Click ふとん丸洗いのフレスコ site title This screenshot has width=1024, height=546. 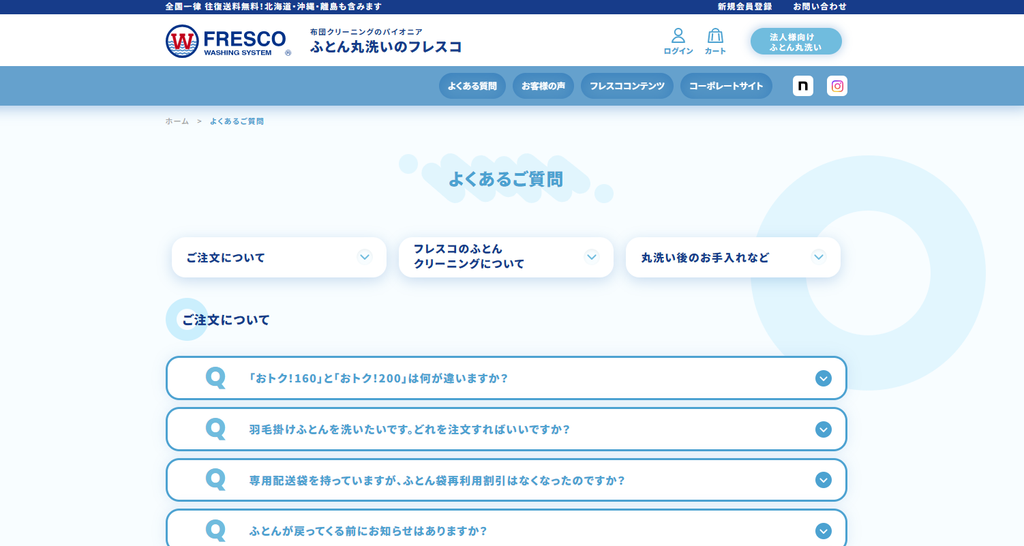[386, 47]
